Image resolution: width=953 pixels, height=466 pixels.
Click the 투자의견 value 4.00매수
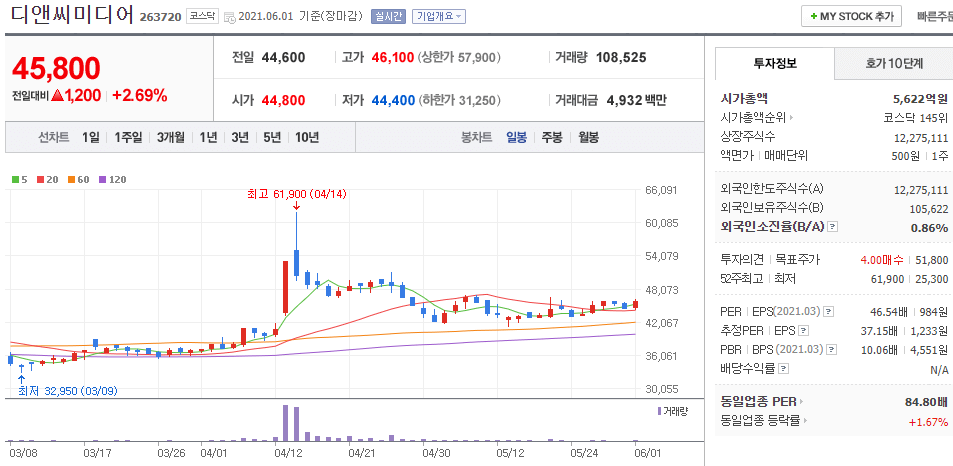point(882,260)
